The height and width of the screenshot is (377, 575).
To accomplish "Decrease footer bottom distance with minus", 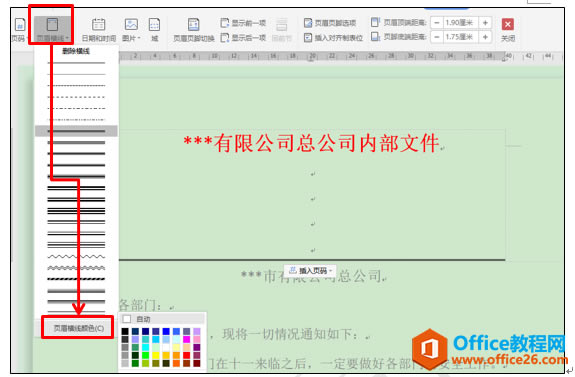I will click(x=436, y=37).
